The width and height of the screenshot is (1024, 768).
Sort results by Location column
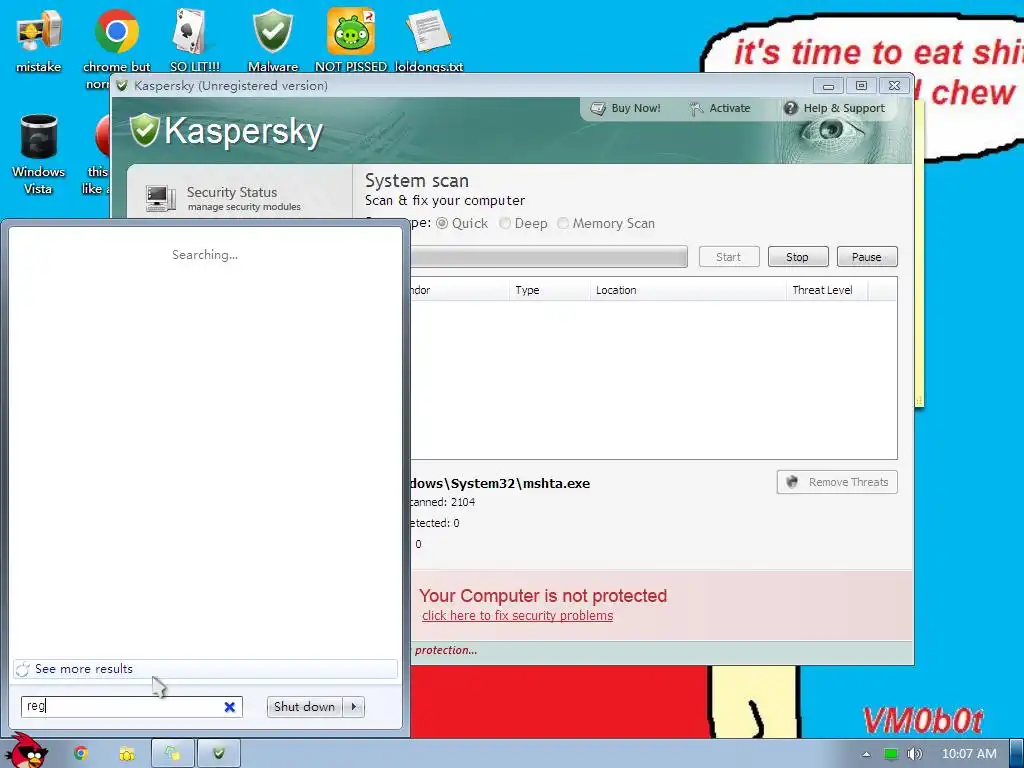point(688,290)
